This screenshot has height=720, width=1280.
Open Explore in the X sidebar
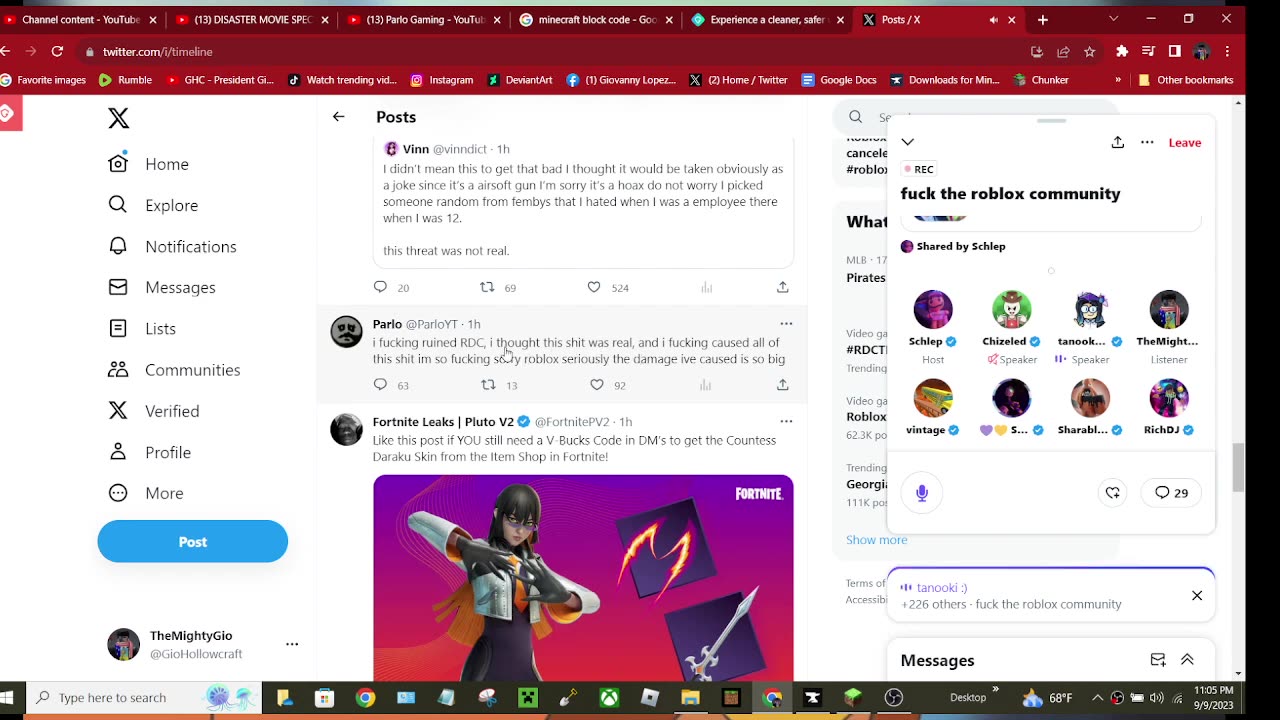click(x=152, y=205)
